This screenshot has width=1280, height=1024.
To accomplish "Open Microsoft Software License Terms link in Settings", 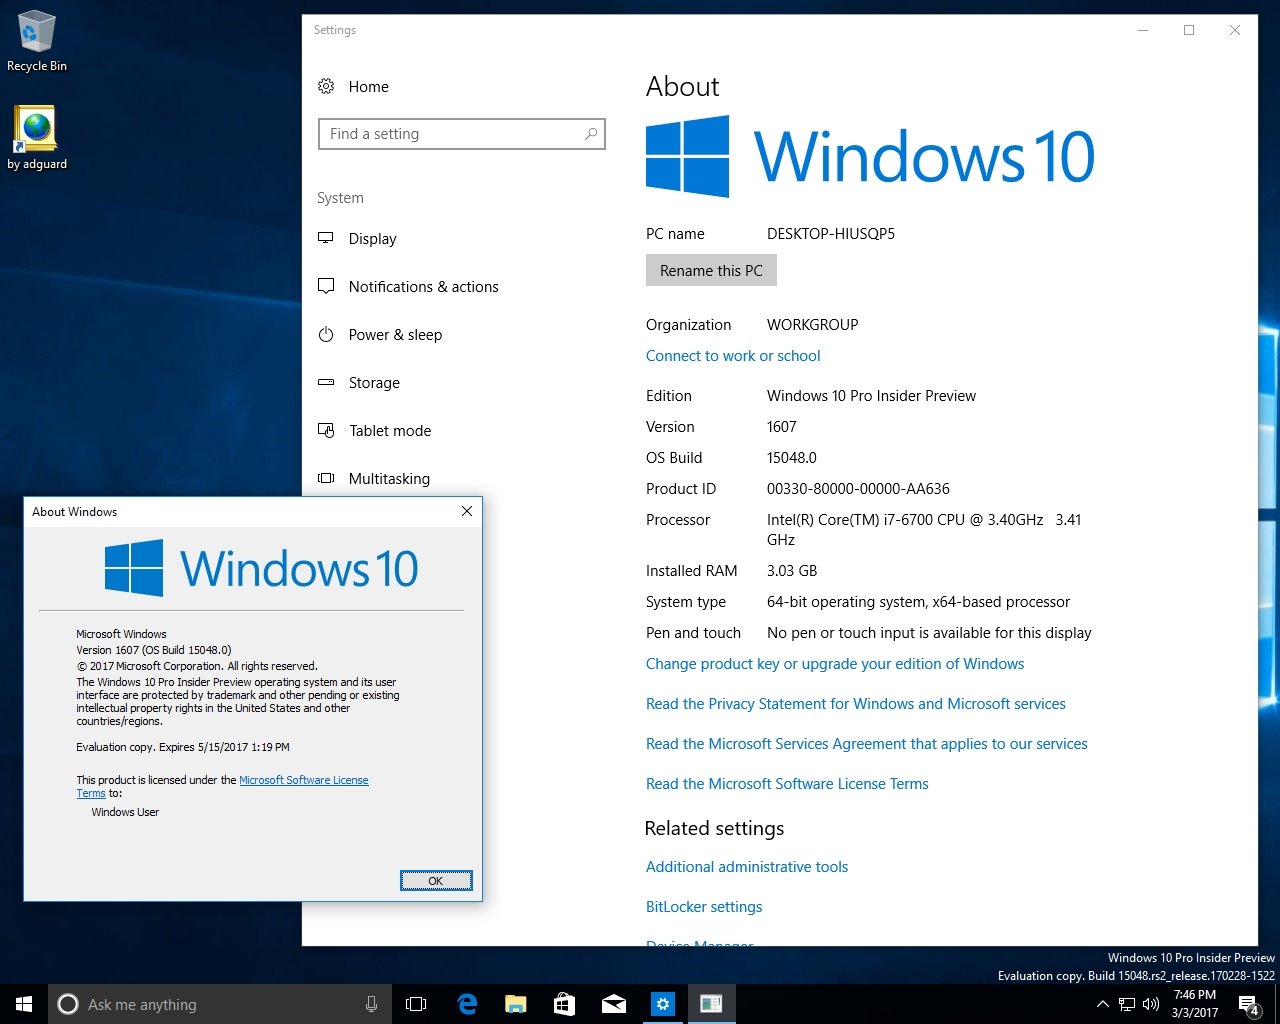I will pos(787,784).
